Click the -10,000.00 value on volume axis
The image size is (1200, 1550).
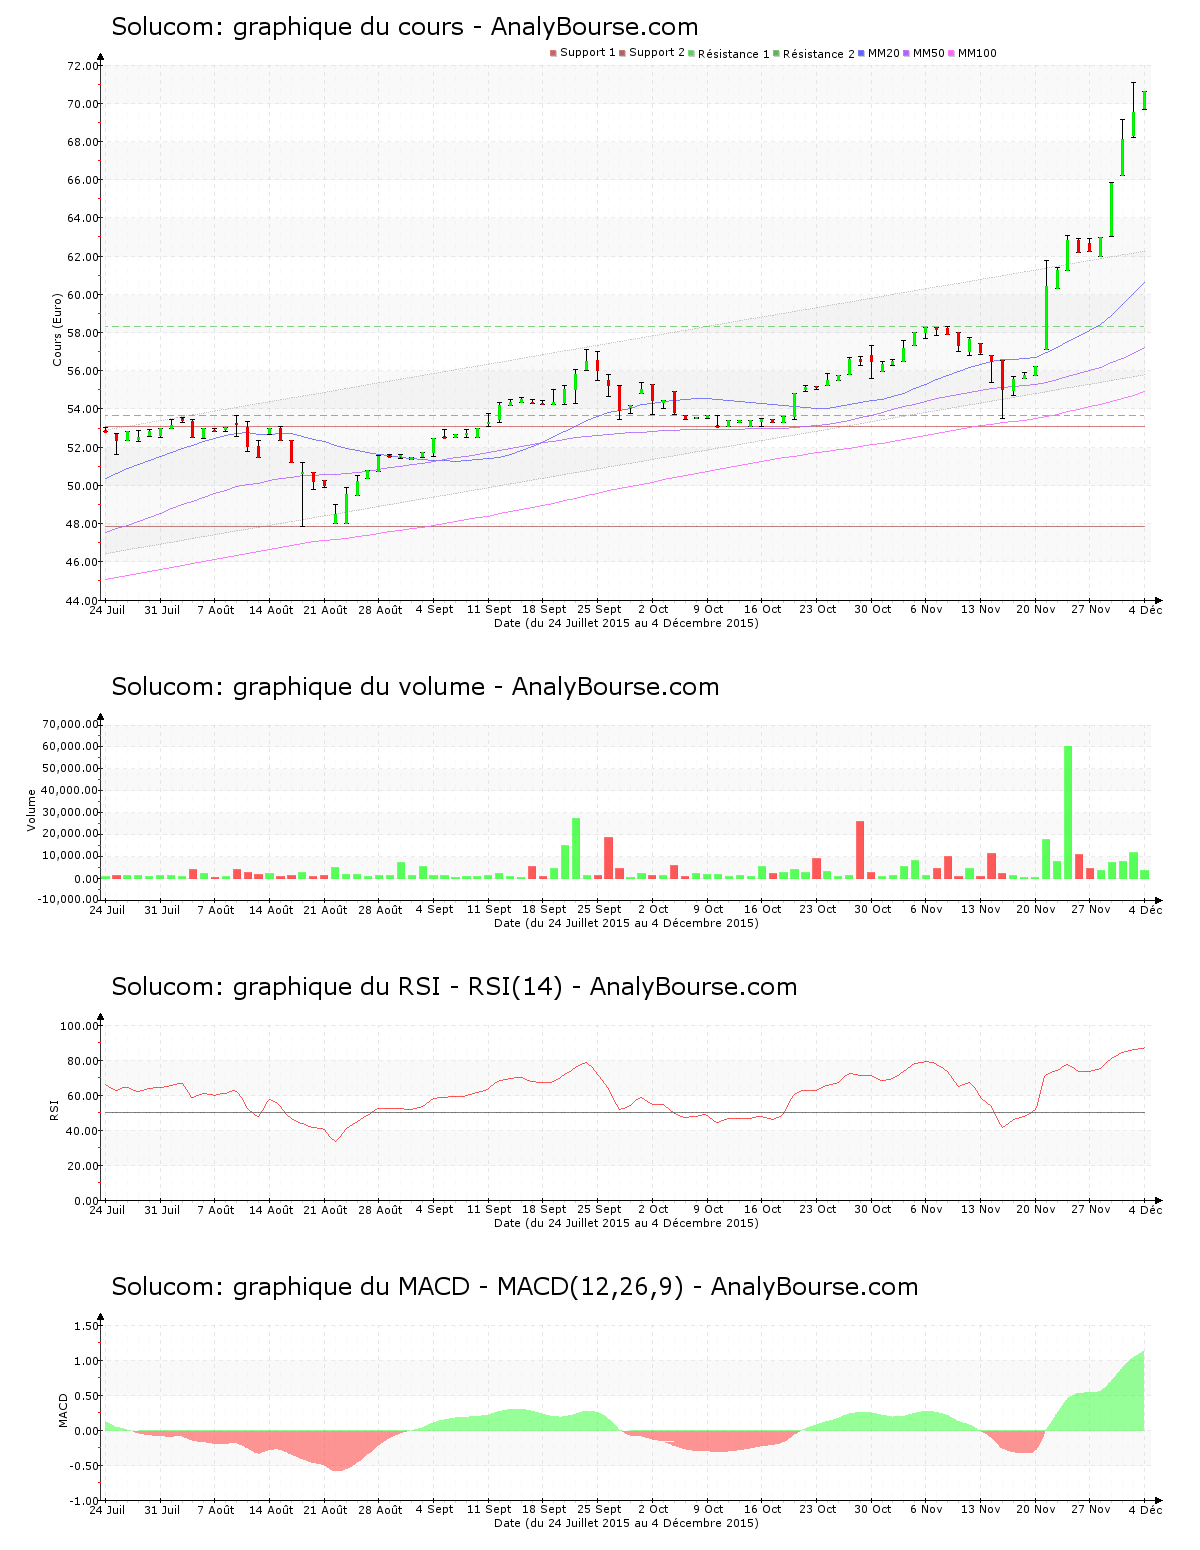pyautogui.click(x=68, y=899)
